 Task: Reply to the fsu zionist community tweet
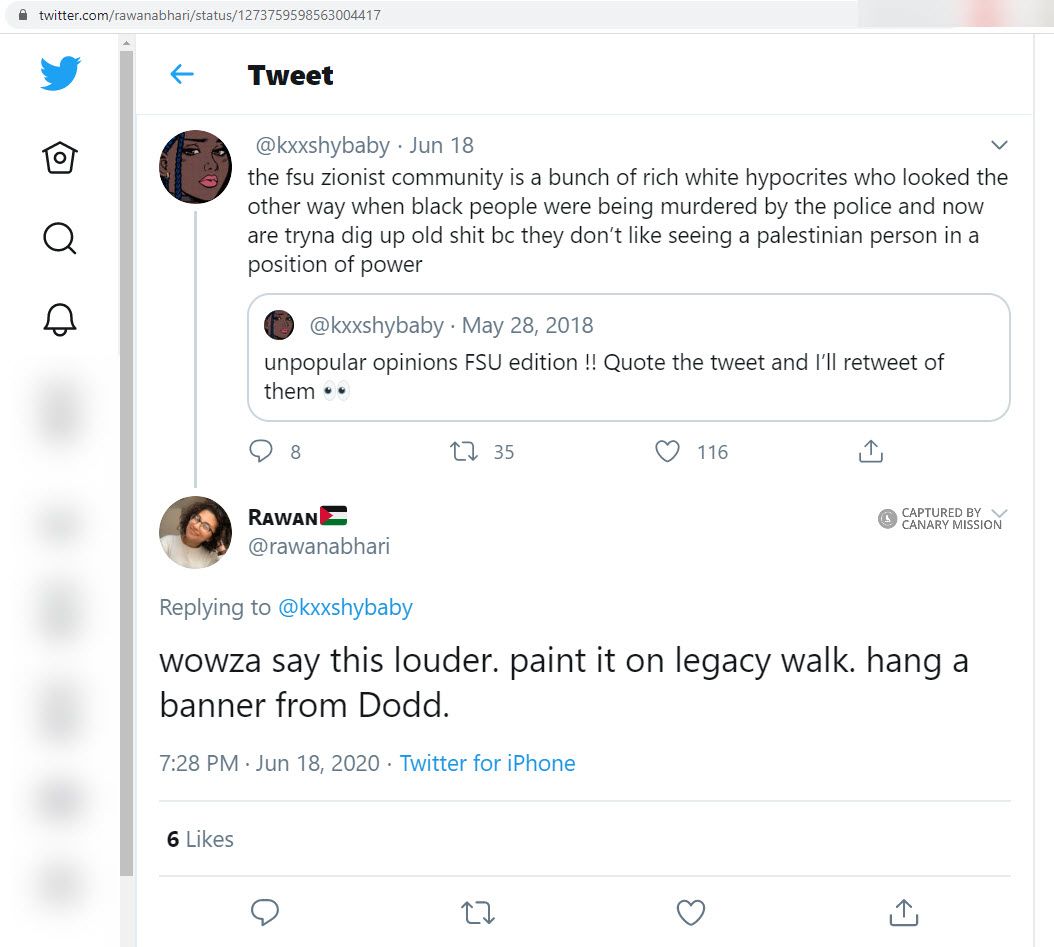click(x=262, y=451)
